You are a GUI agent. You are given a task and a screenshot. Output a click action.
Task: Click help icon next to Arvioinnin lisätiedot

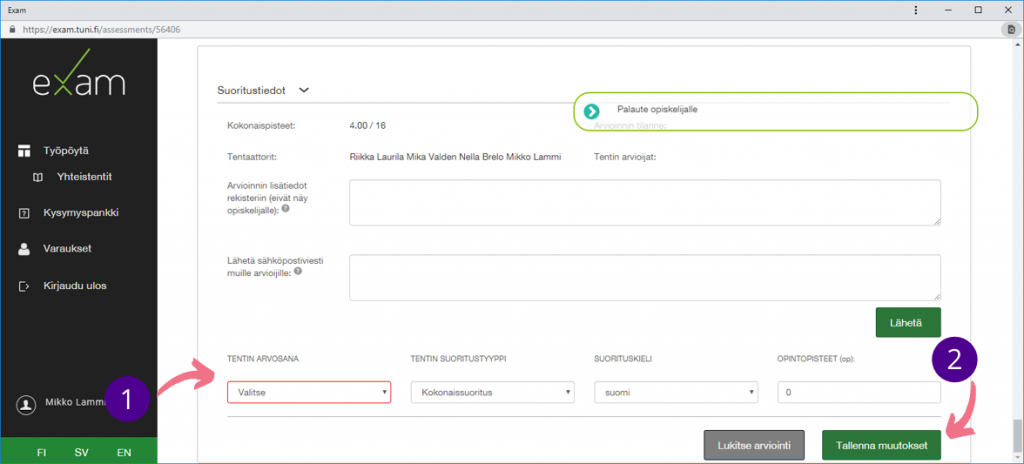[286, 209]
